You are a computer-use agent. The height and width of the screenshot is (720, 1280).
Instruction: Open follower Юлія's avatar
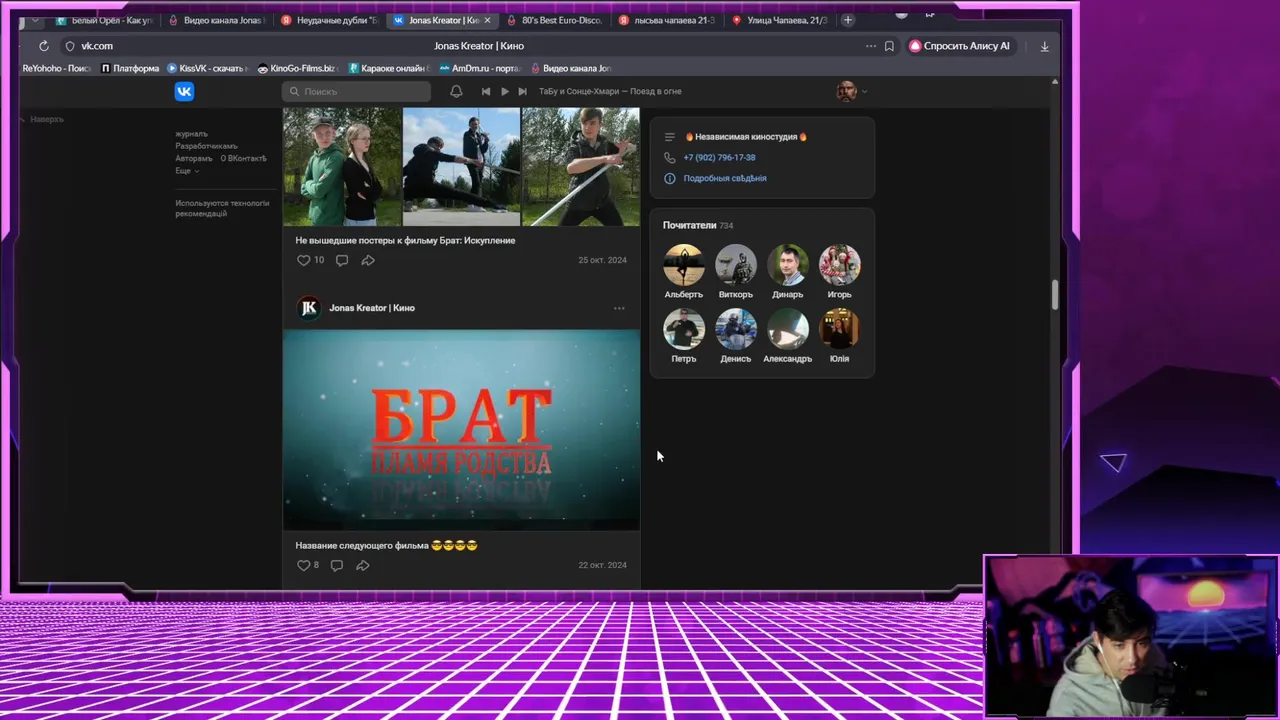pyautogui.click(x=840, y=329)
